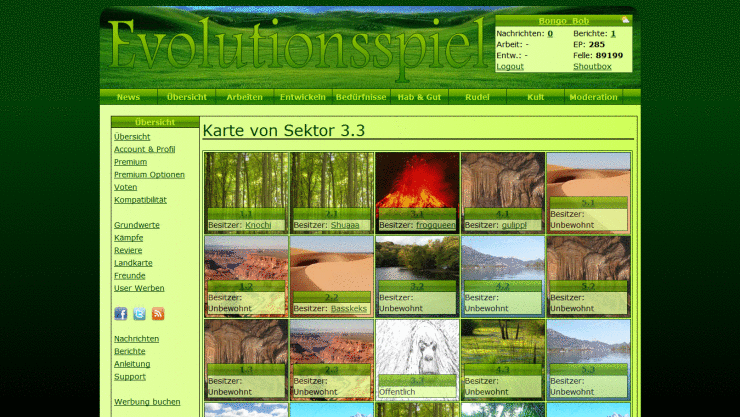Open the Shoutbox link
The width and height of the screenshot is (740, 417).
[x=592, y=67]
